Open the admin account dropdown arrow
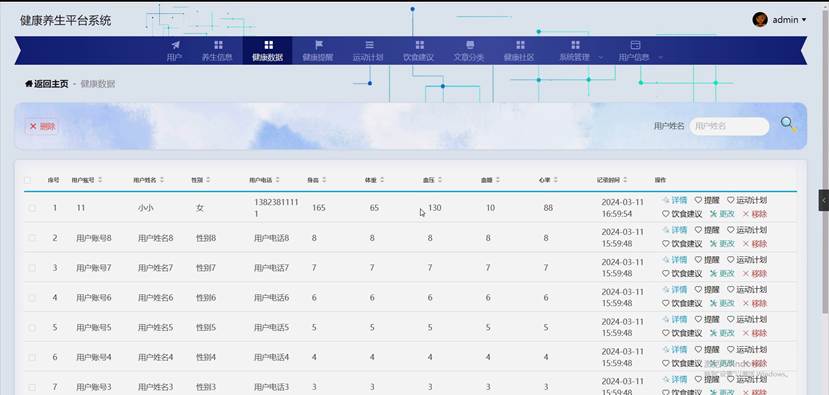829x395 pixels. 804,20
